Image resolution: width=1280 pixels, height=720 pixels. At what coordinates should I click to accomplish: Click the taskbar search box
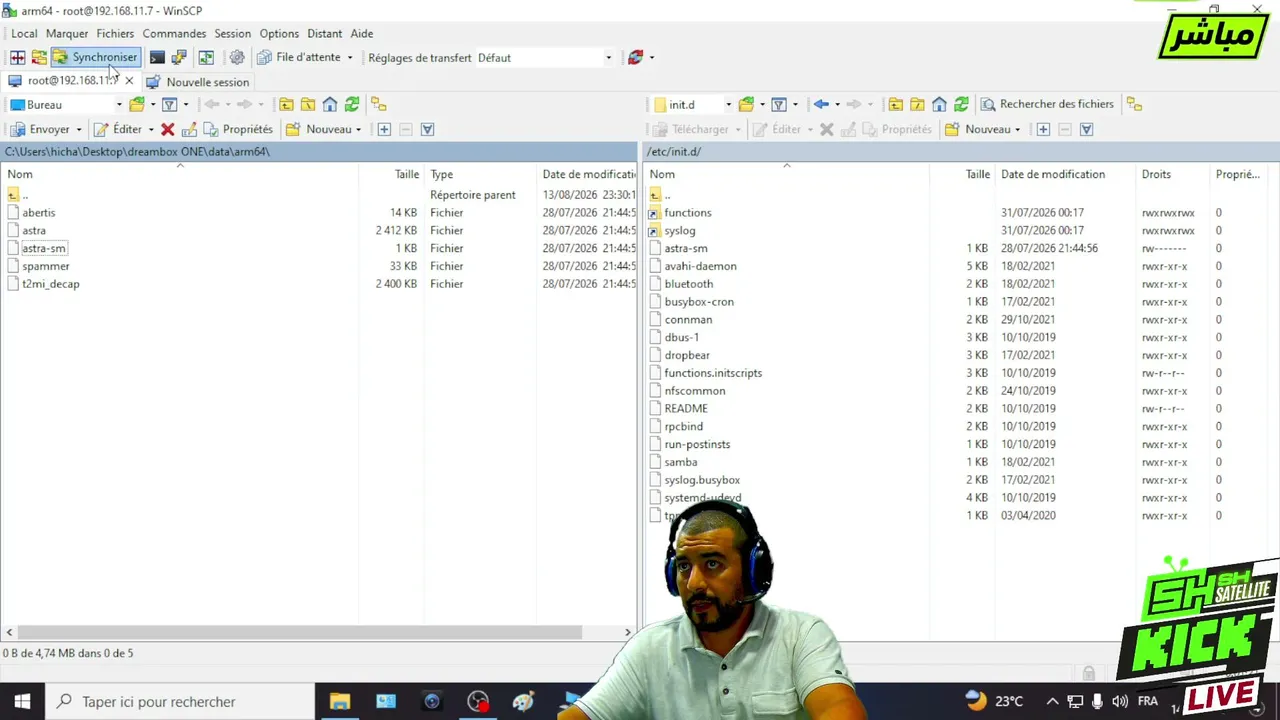180,701
